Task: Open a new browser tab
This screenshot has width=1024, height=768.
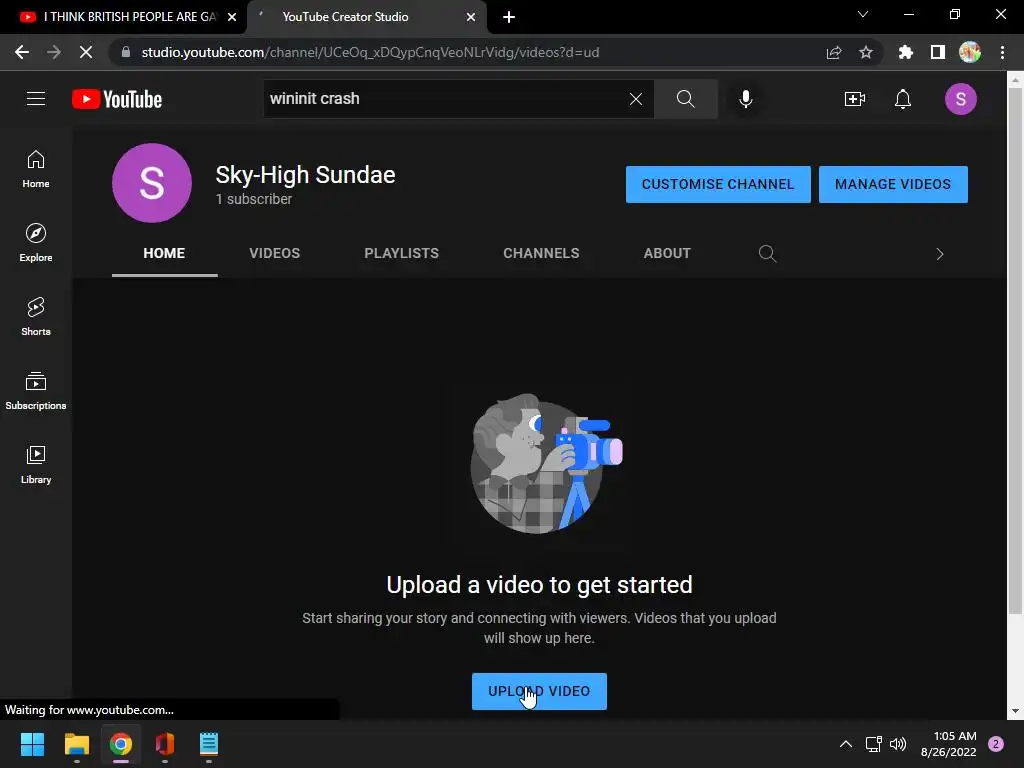Action: pyautogui.click(x=509, y=17)
